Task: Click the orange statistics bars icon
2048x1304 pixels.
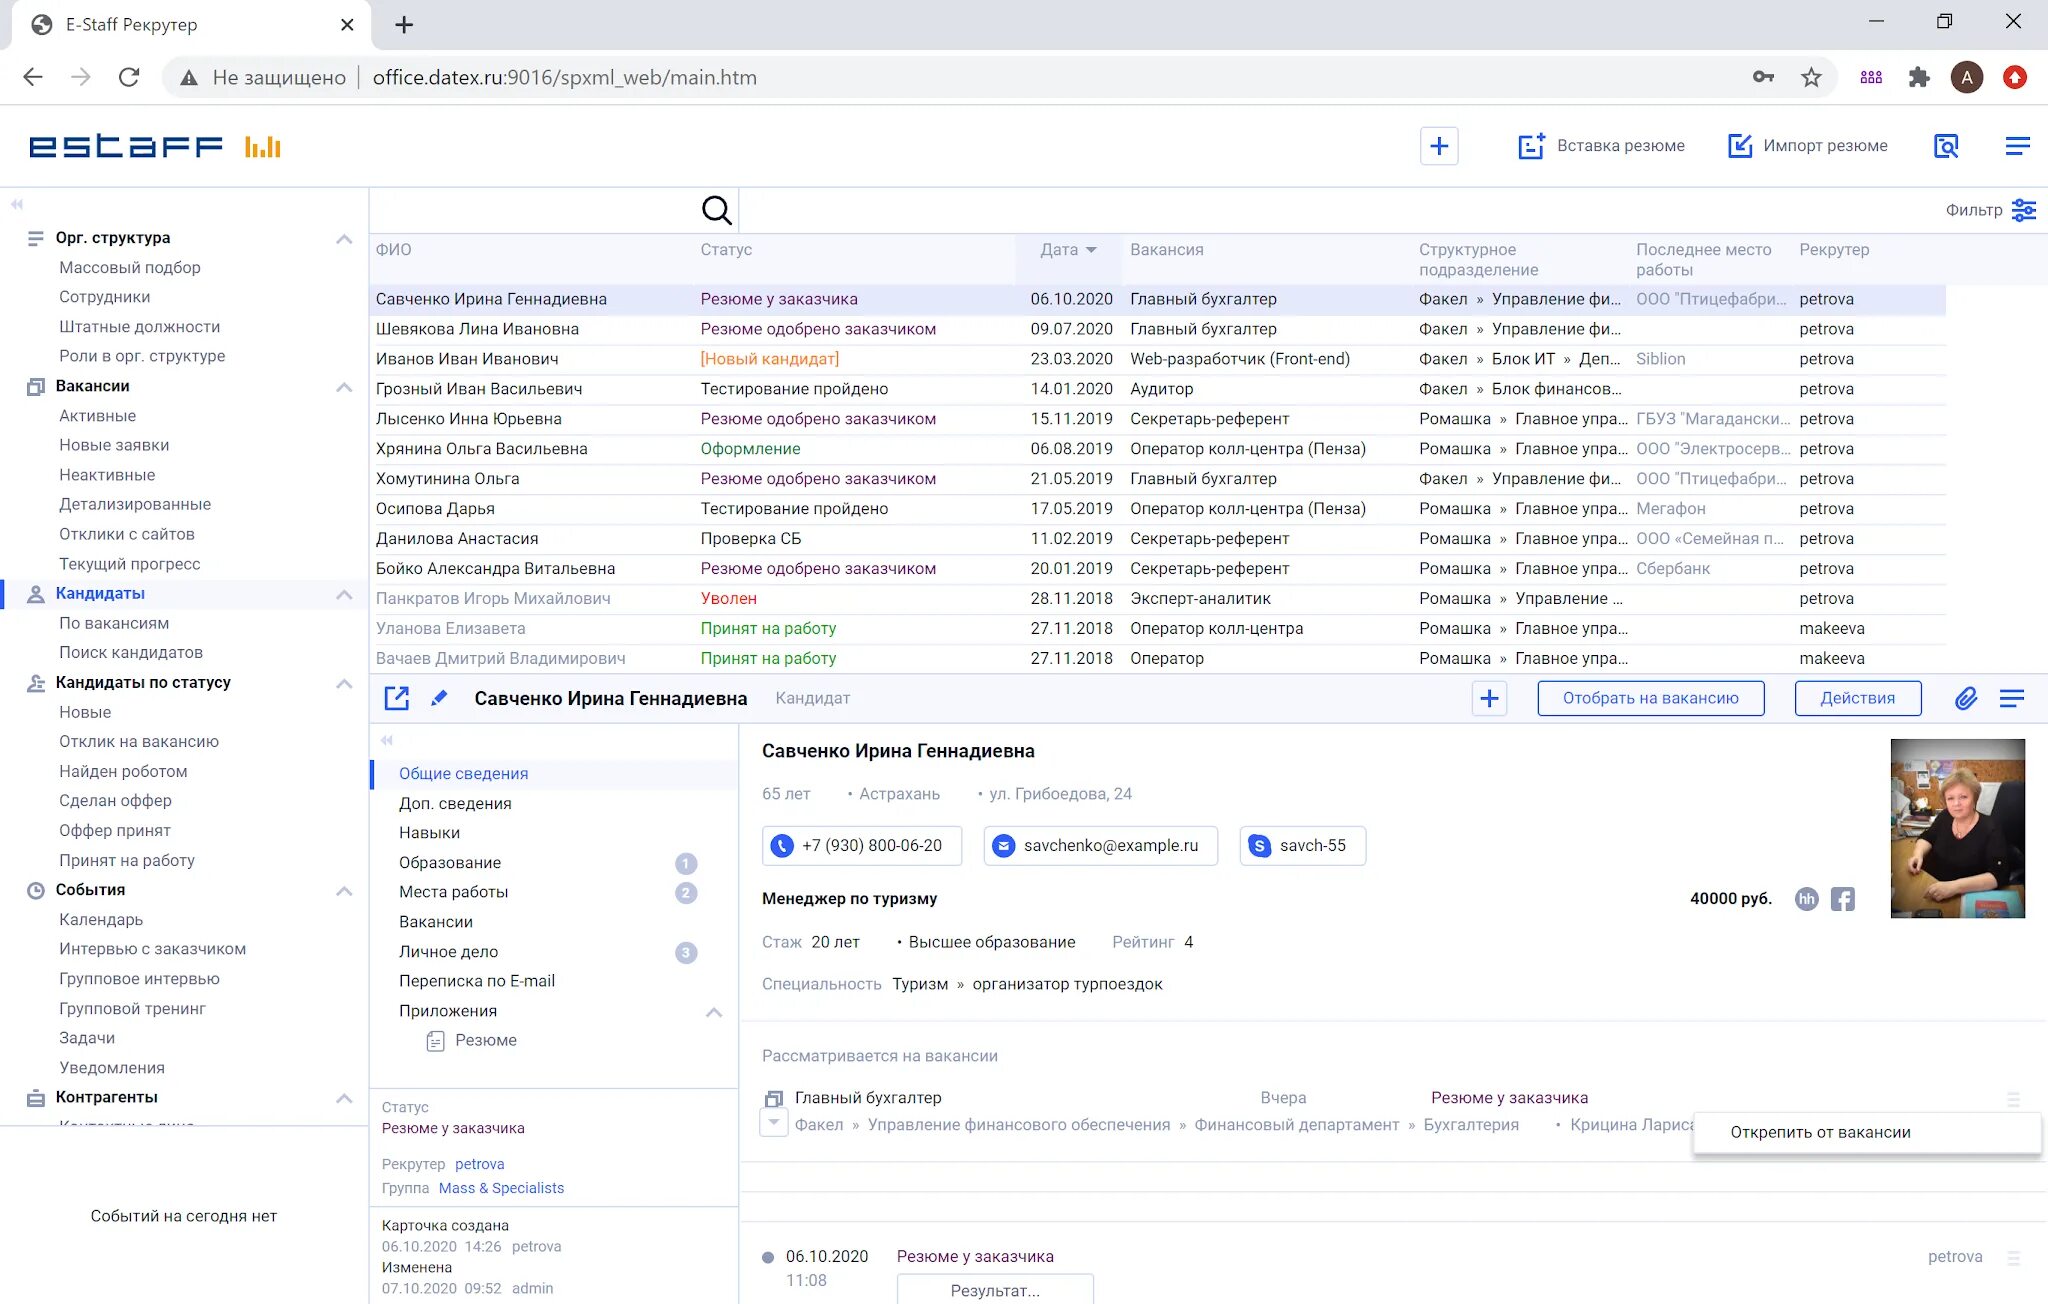Action: point(263,147)
